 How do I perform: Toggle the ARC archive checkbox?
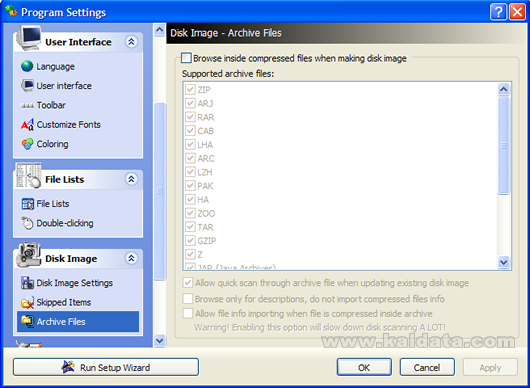coord(190,158)
